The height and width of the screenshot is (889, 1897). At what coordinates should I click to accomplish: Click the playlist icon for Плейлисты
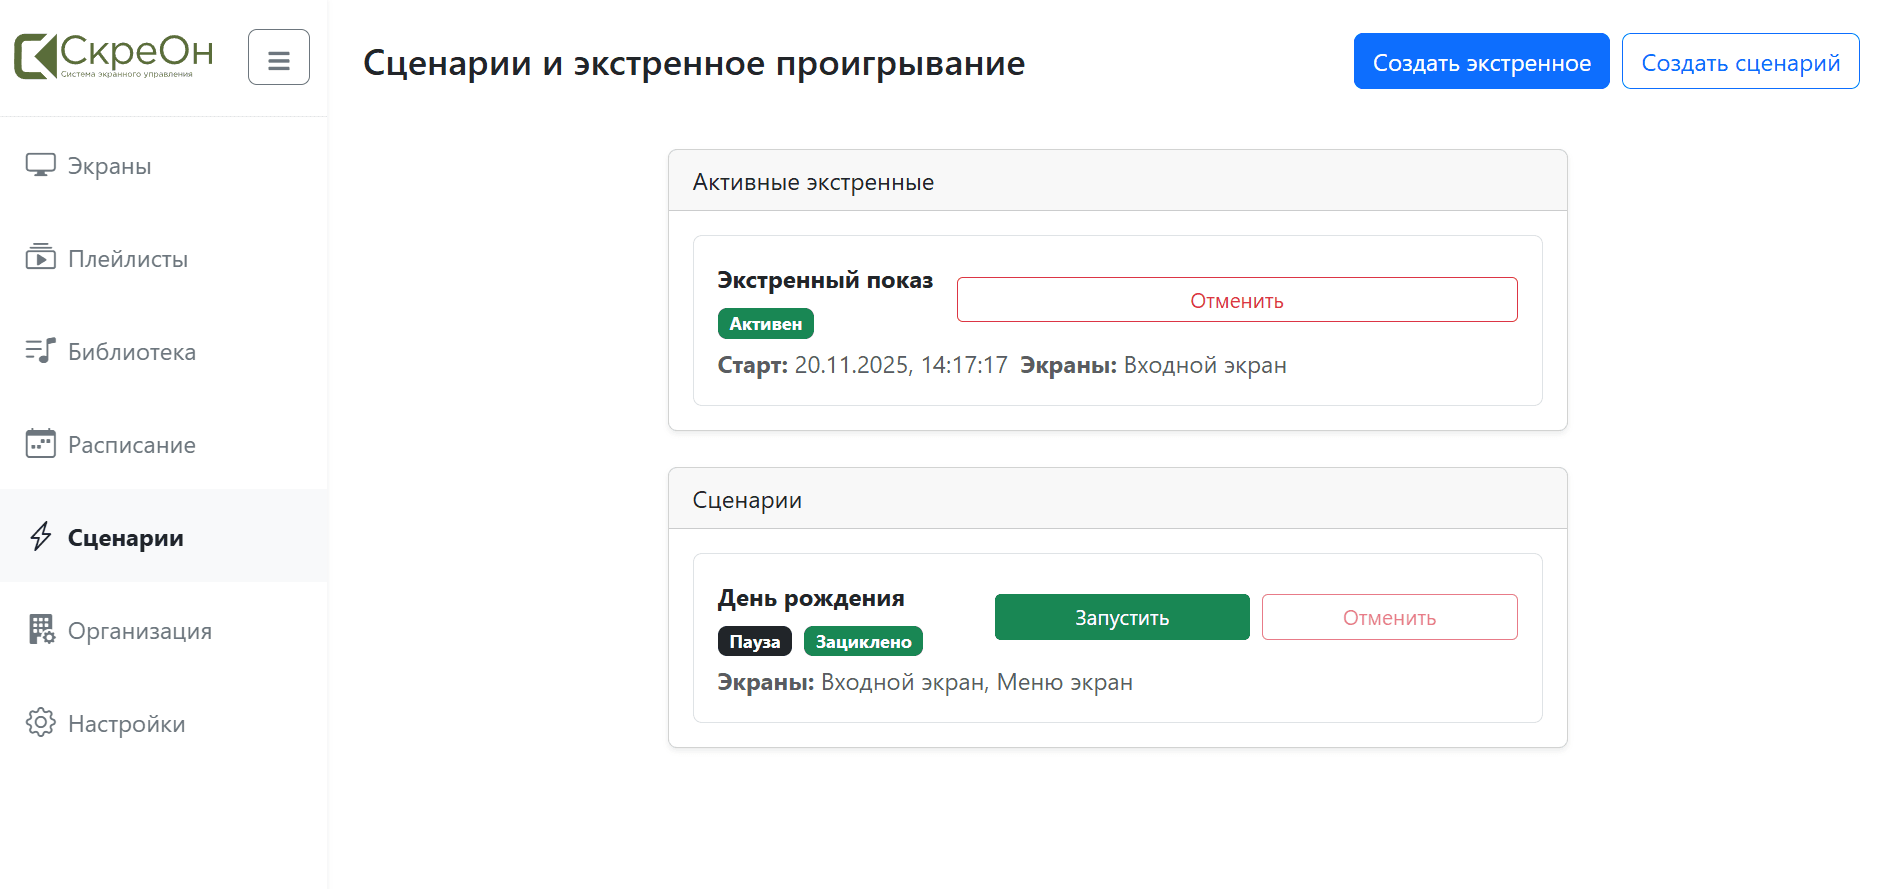coord(41,258)
